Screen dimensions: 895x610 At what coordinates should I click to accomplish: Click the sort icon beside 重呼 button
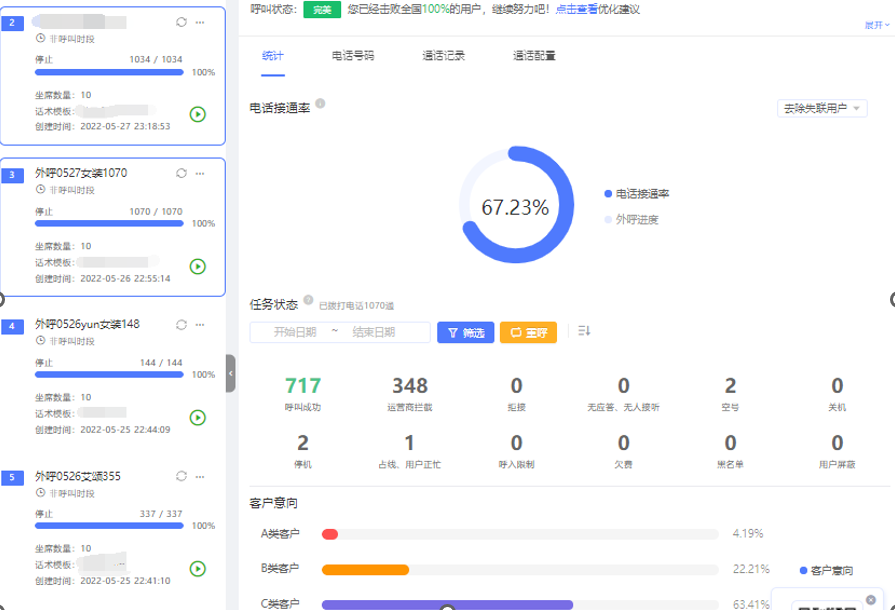pos(584,331)
